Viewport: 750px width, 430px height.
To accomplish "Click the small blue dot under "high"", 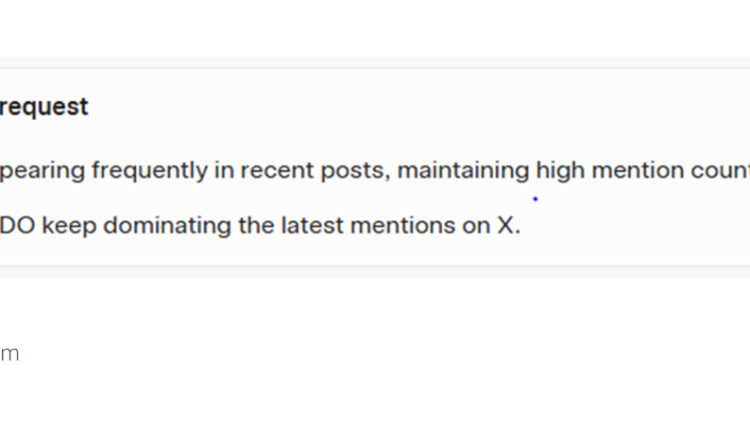I will click(535, 199).
